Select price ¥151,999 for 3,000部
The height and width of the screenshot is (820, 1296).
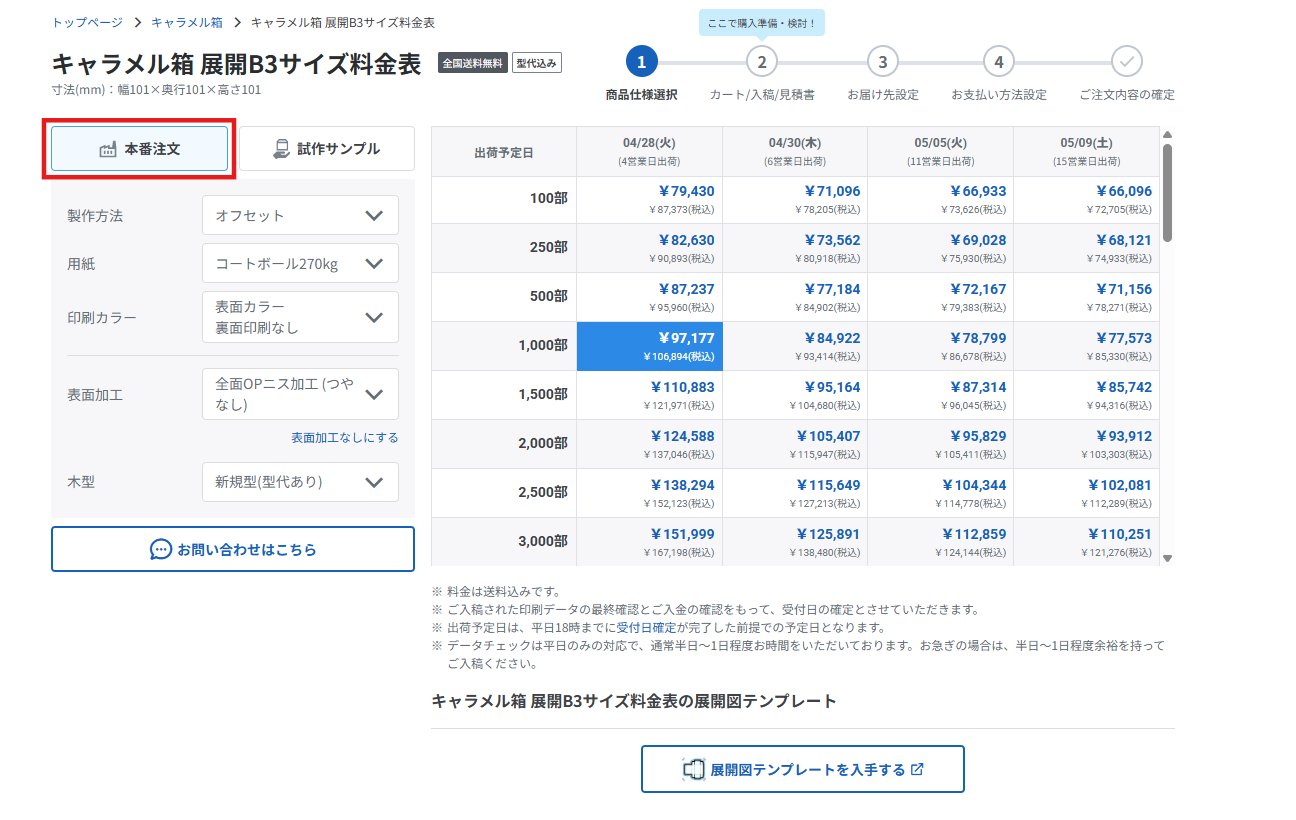650,542
